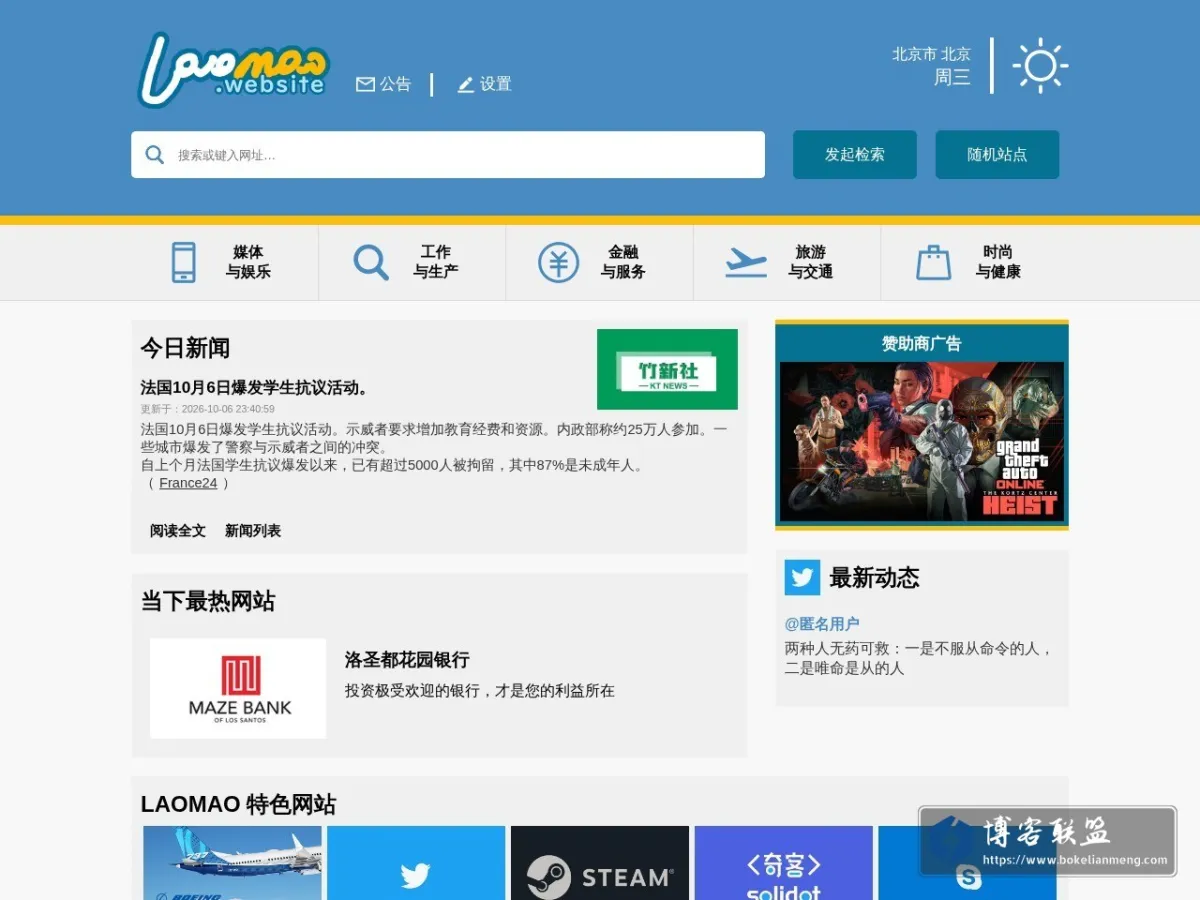The height and width of the screenshot is (900, 1200).
Task: Open the 金融与服务 category tab
Action: (600, 262)
